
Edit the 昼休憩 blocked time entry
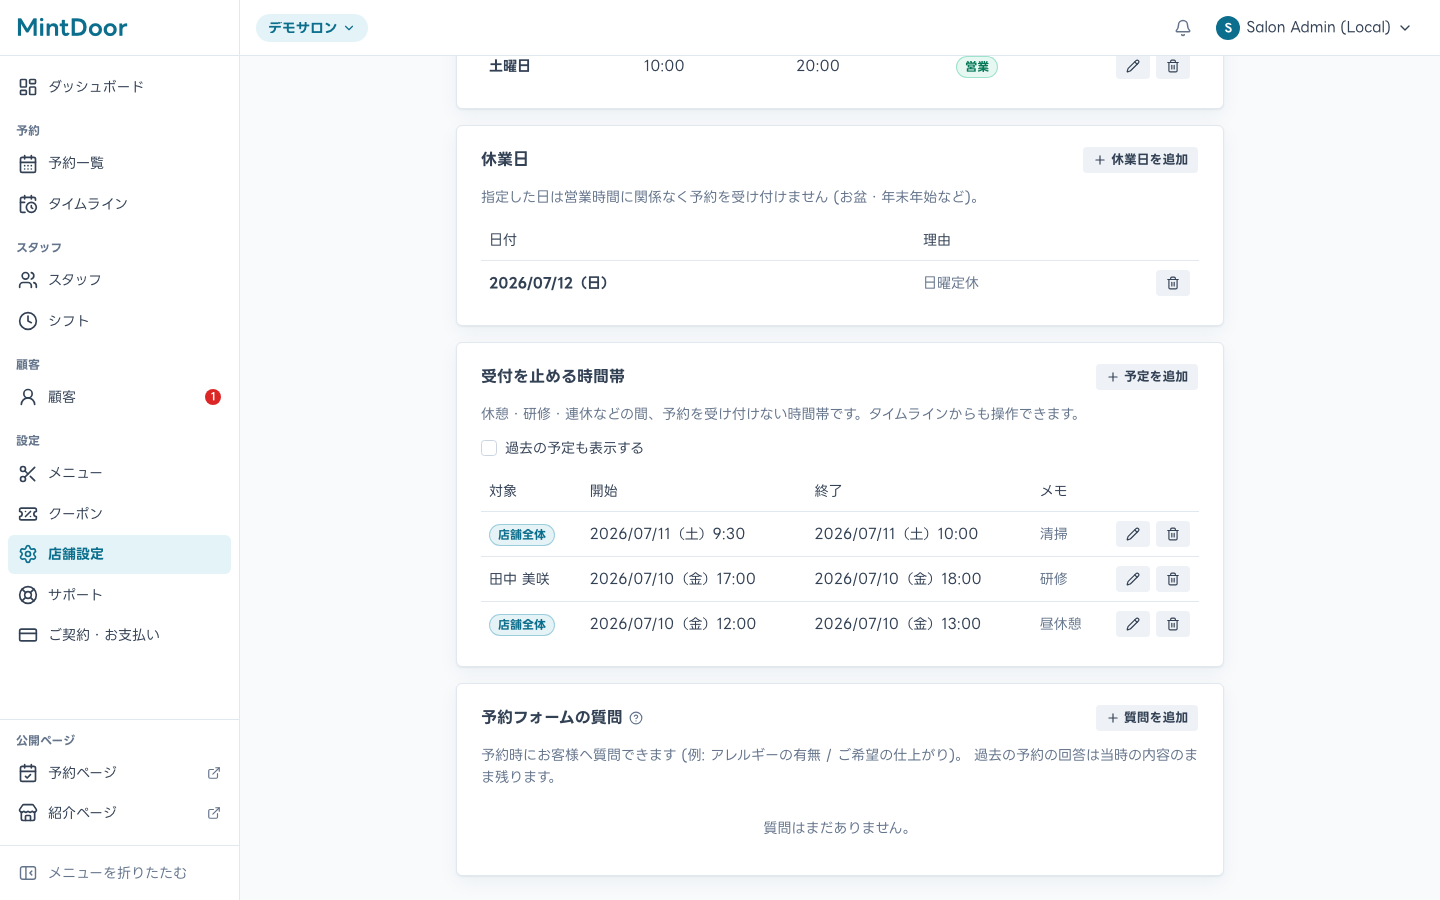1133,624
